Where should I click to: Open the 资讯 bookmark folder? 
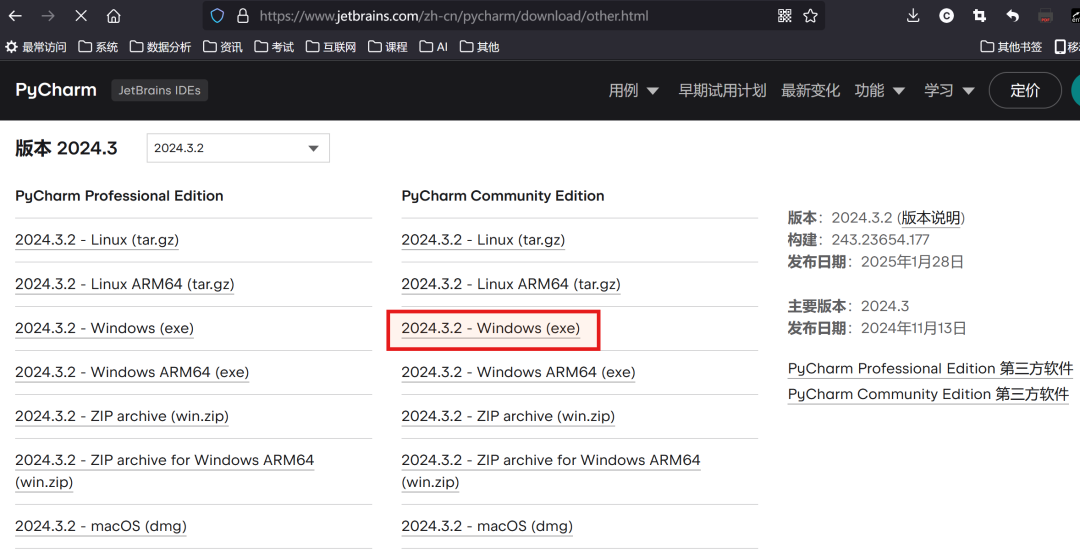click(x=223, y=47)
